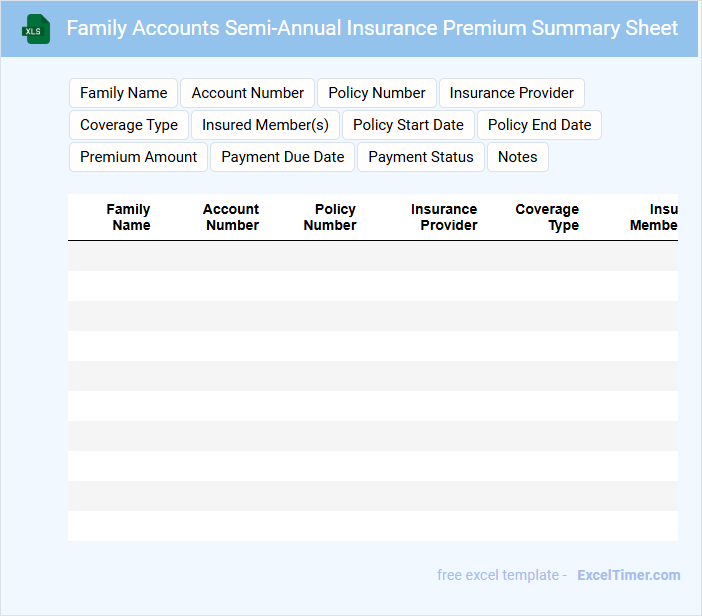
Task: Click the Insurance Provider column header
Action: (445, 217)
